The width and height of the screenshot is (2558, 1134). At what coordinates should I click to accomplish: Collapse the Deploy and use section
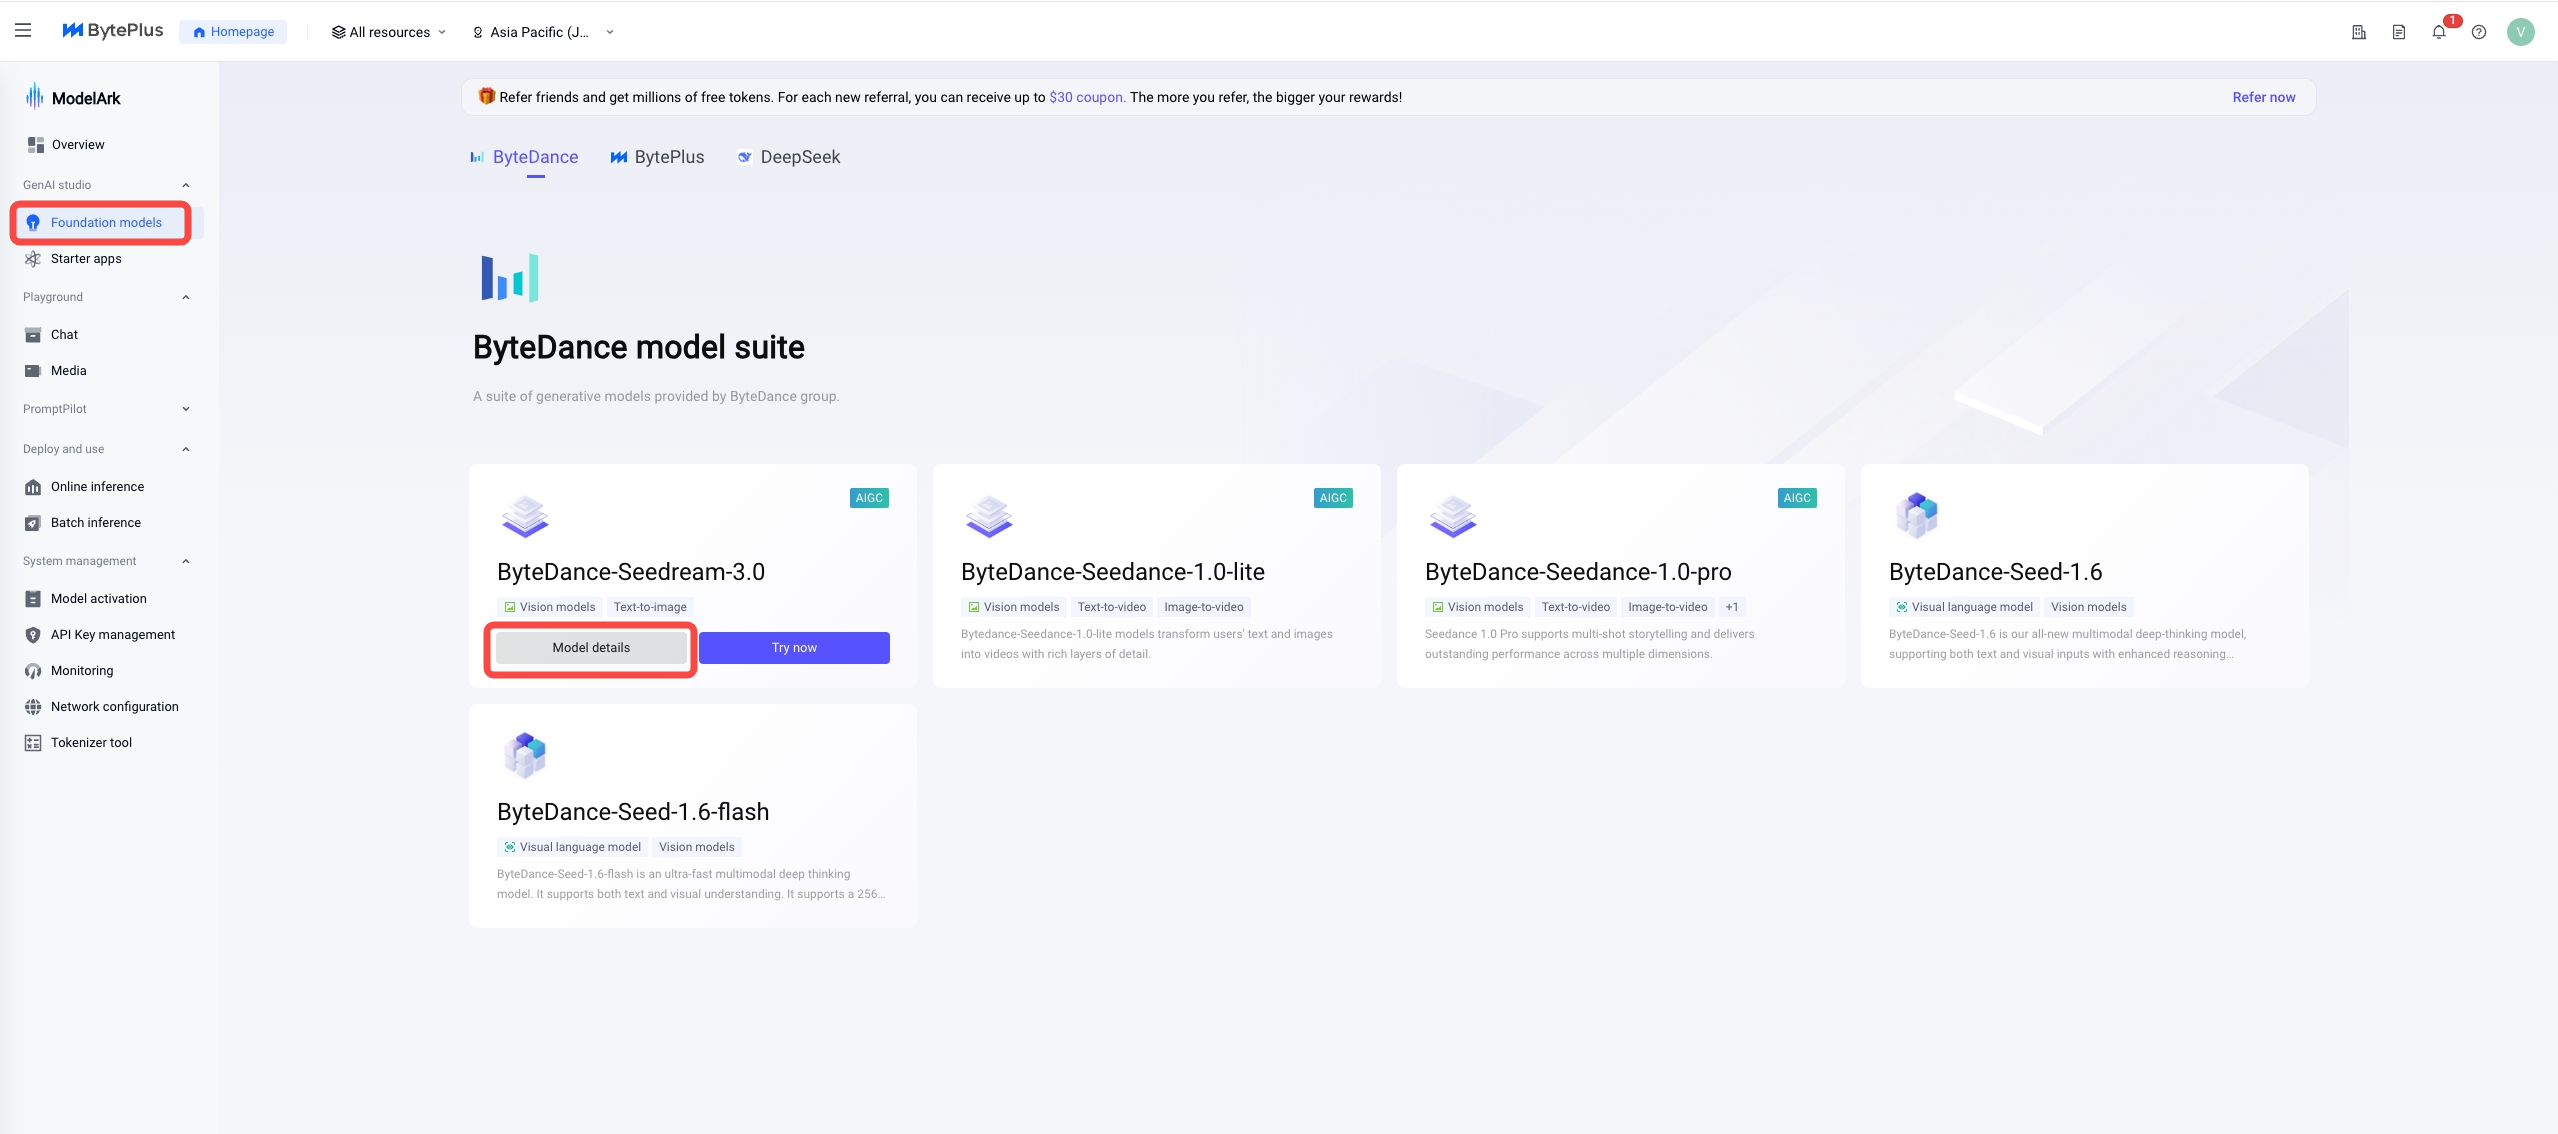click(x=186, y=449)
